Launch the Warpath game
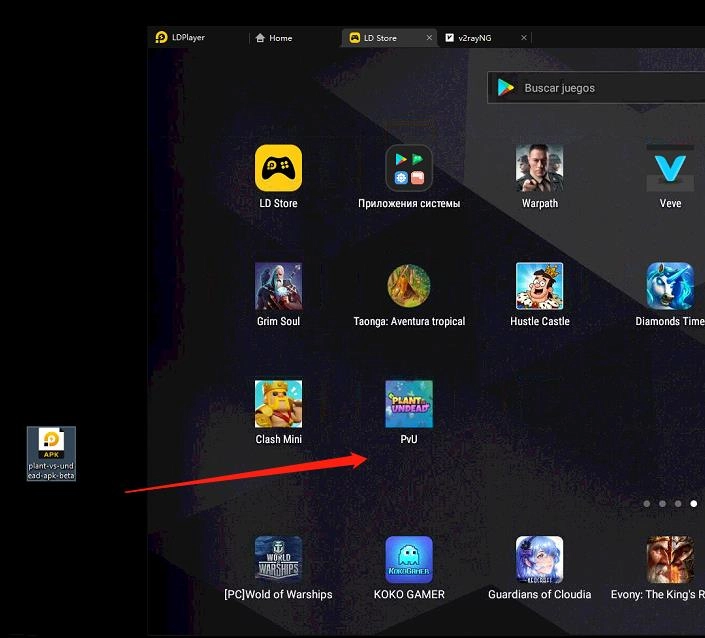The height and width of the screenshot is (638, 705). pyautogui.click(x=540, y=168)
